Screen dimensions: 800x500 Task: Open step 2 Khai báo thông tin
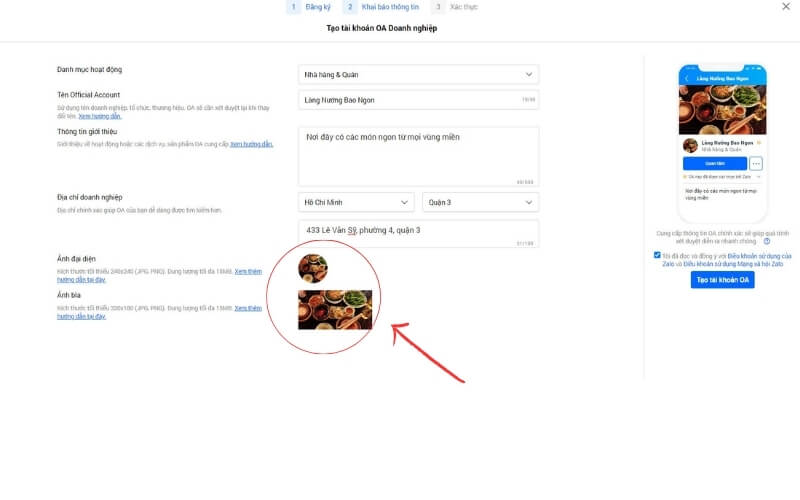382,7
